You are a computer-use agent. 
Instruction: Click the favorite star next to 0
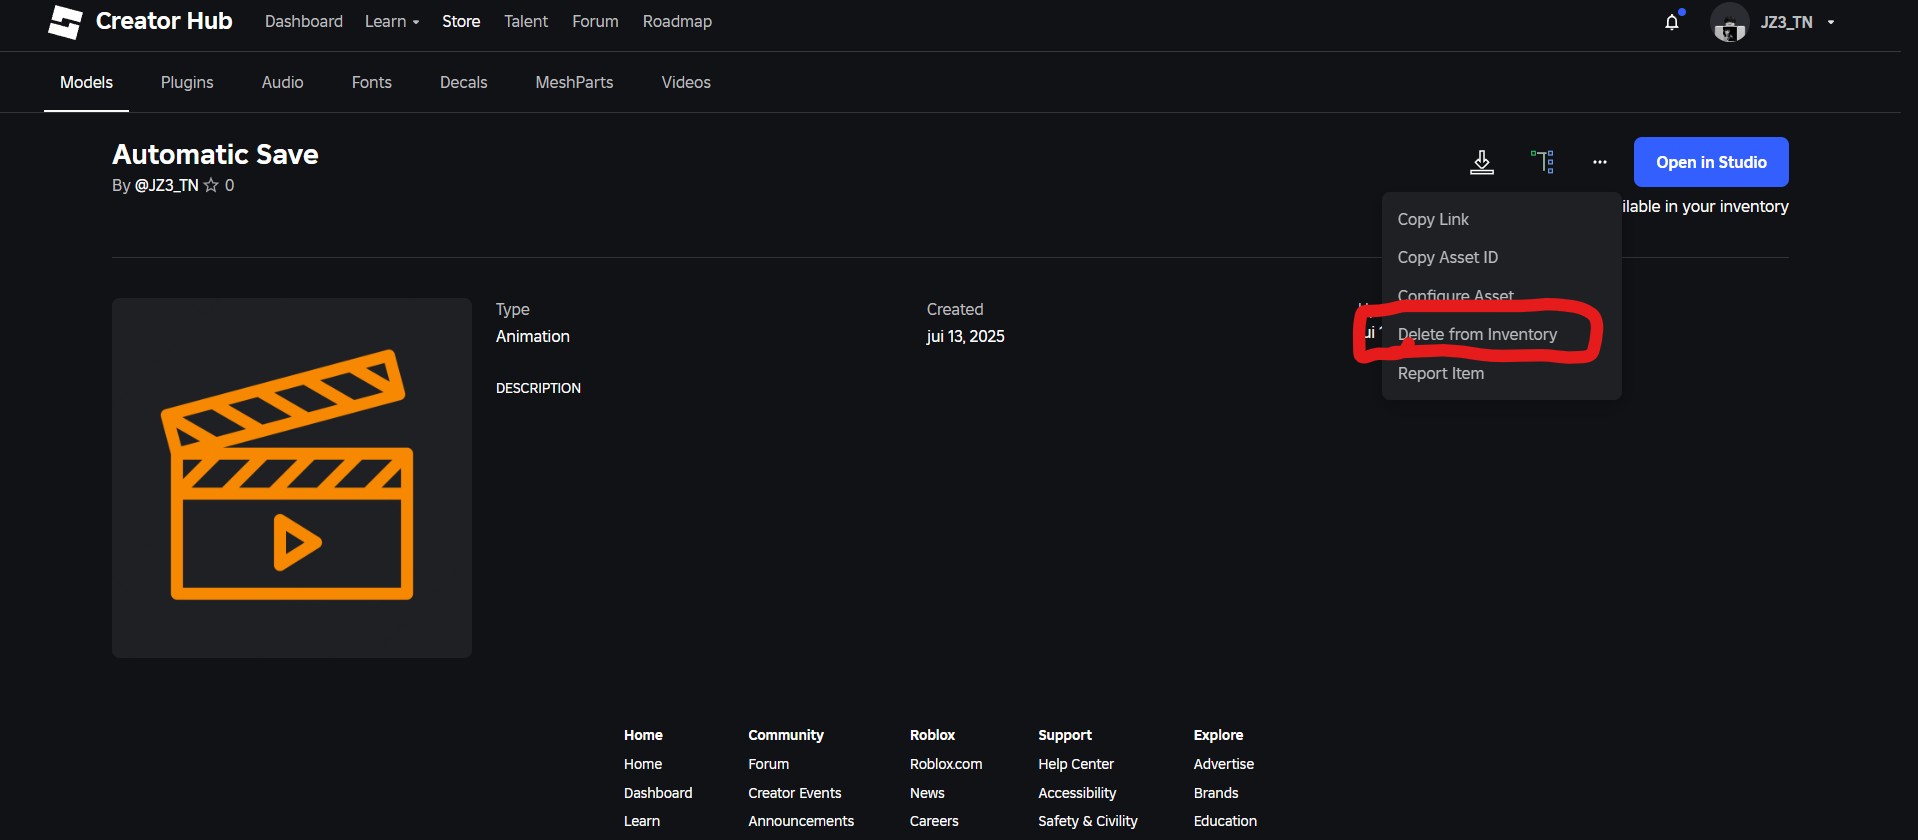211,185
